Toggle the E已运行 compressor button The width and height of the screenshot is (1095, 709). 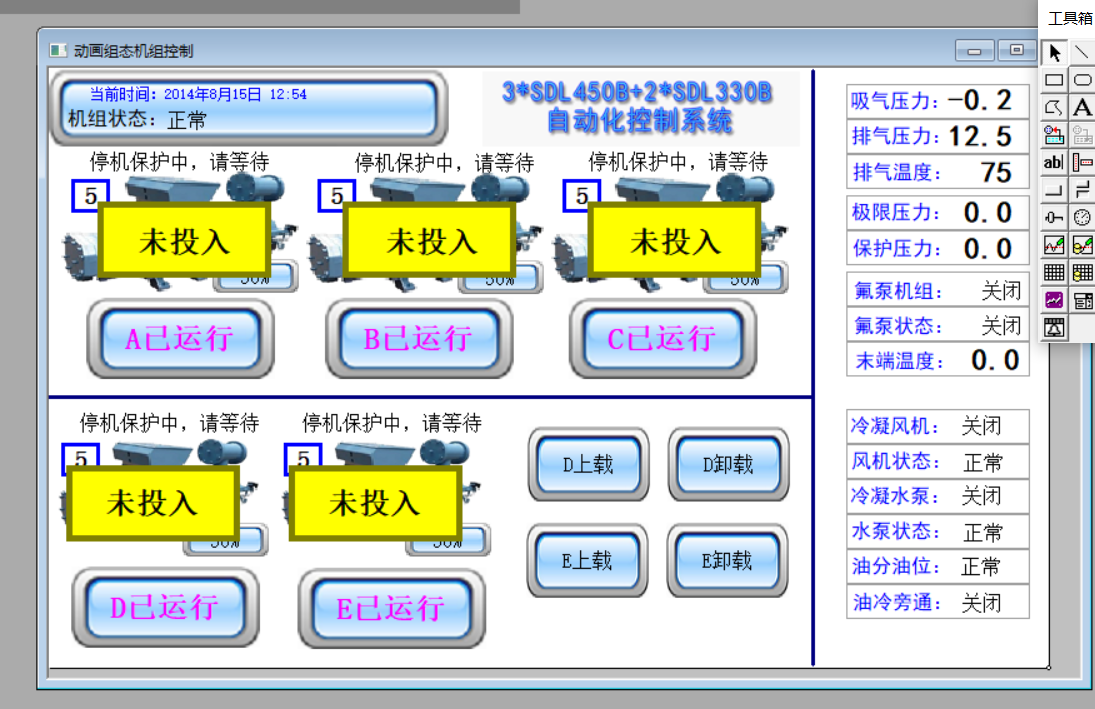(390, 608)
